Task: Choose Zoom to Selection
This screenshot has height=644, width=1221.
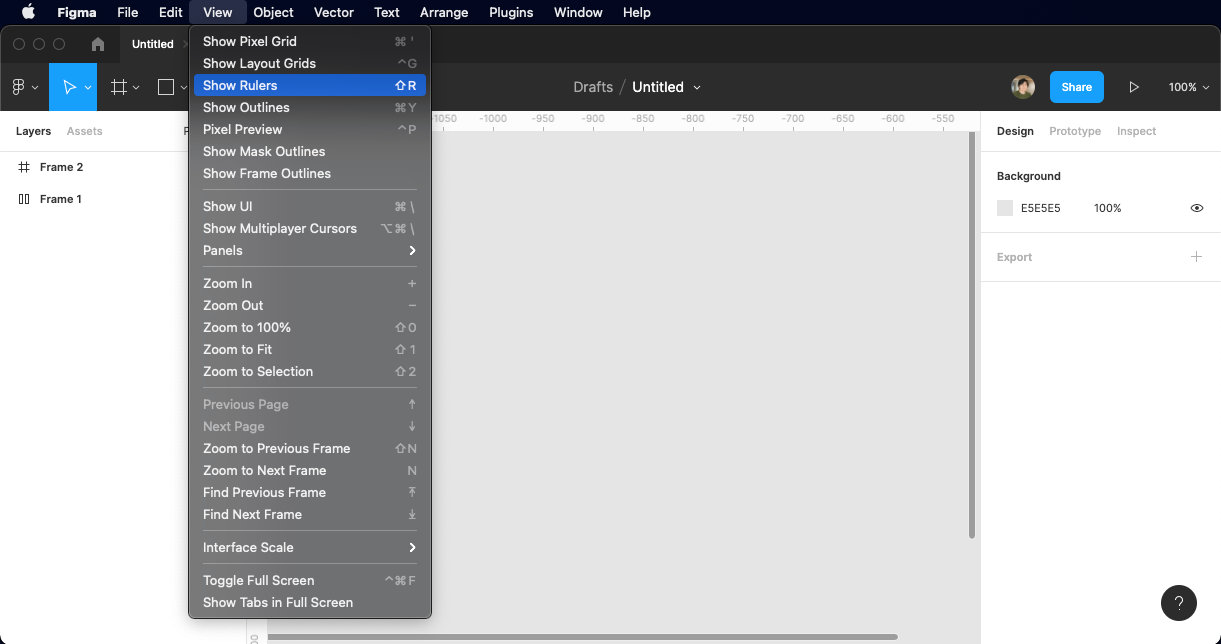Action: (x=310, y=371)
